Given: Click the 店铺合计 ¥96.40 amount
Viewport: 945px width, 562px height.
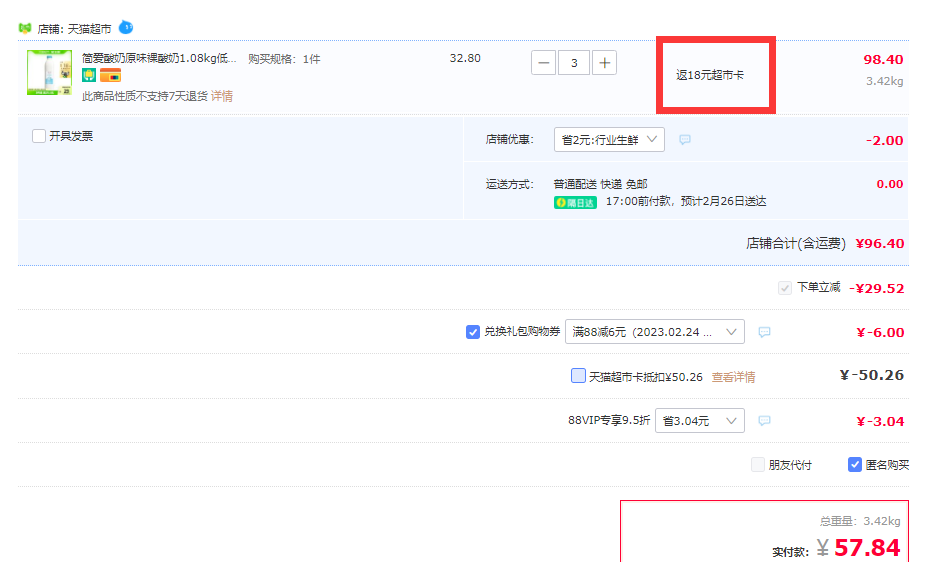Looking at the screenshot, I should click(880, 243).
